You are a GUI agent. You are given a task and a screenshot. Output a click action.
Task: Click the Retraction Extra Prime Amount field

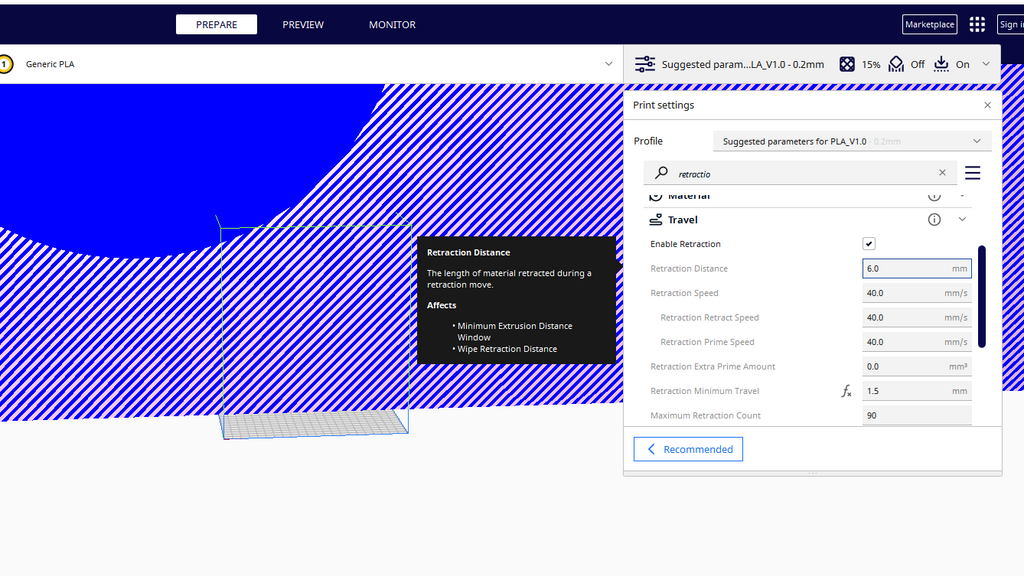coord(917,366)
